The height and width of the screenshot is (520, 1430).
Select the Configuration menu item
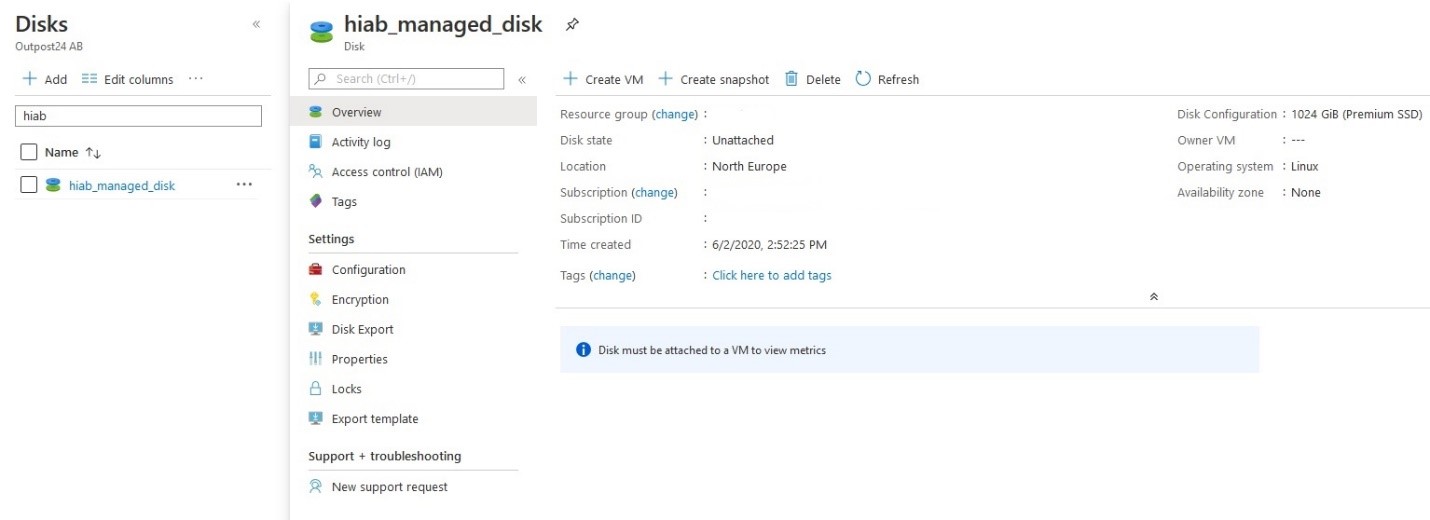[368, 270]
